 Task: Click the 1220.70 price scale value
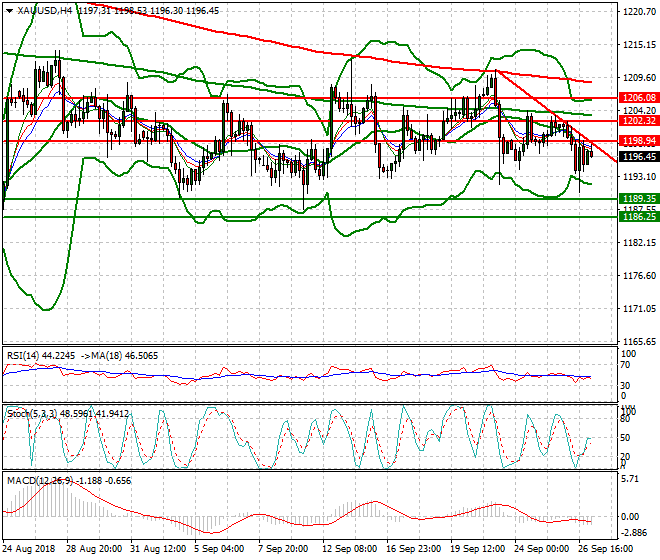pyautogui.click(x=639, y=12)
